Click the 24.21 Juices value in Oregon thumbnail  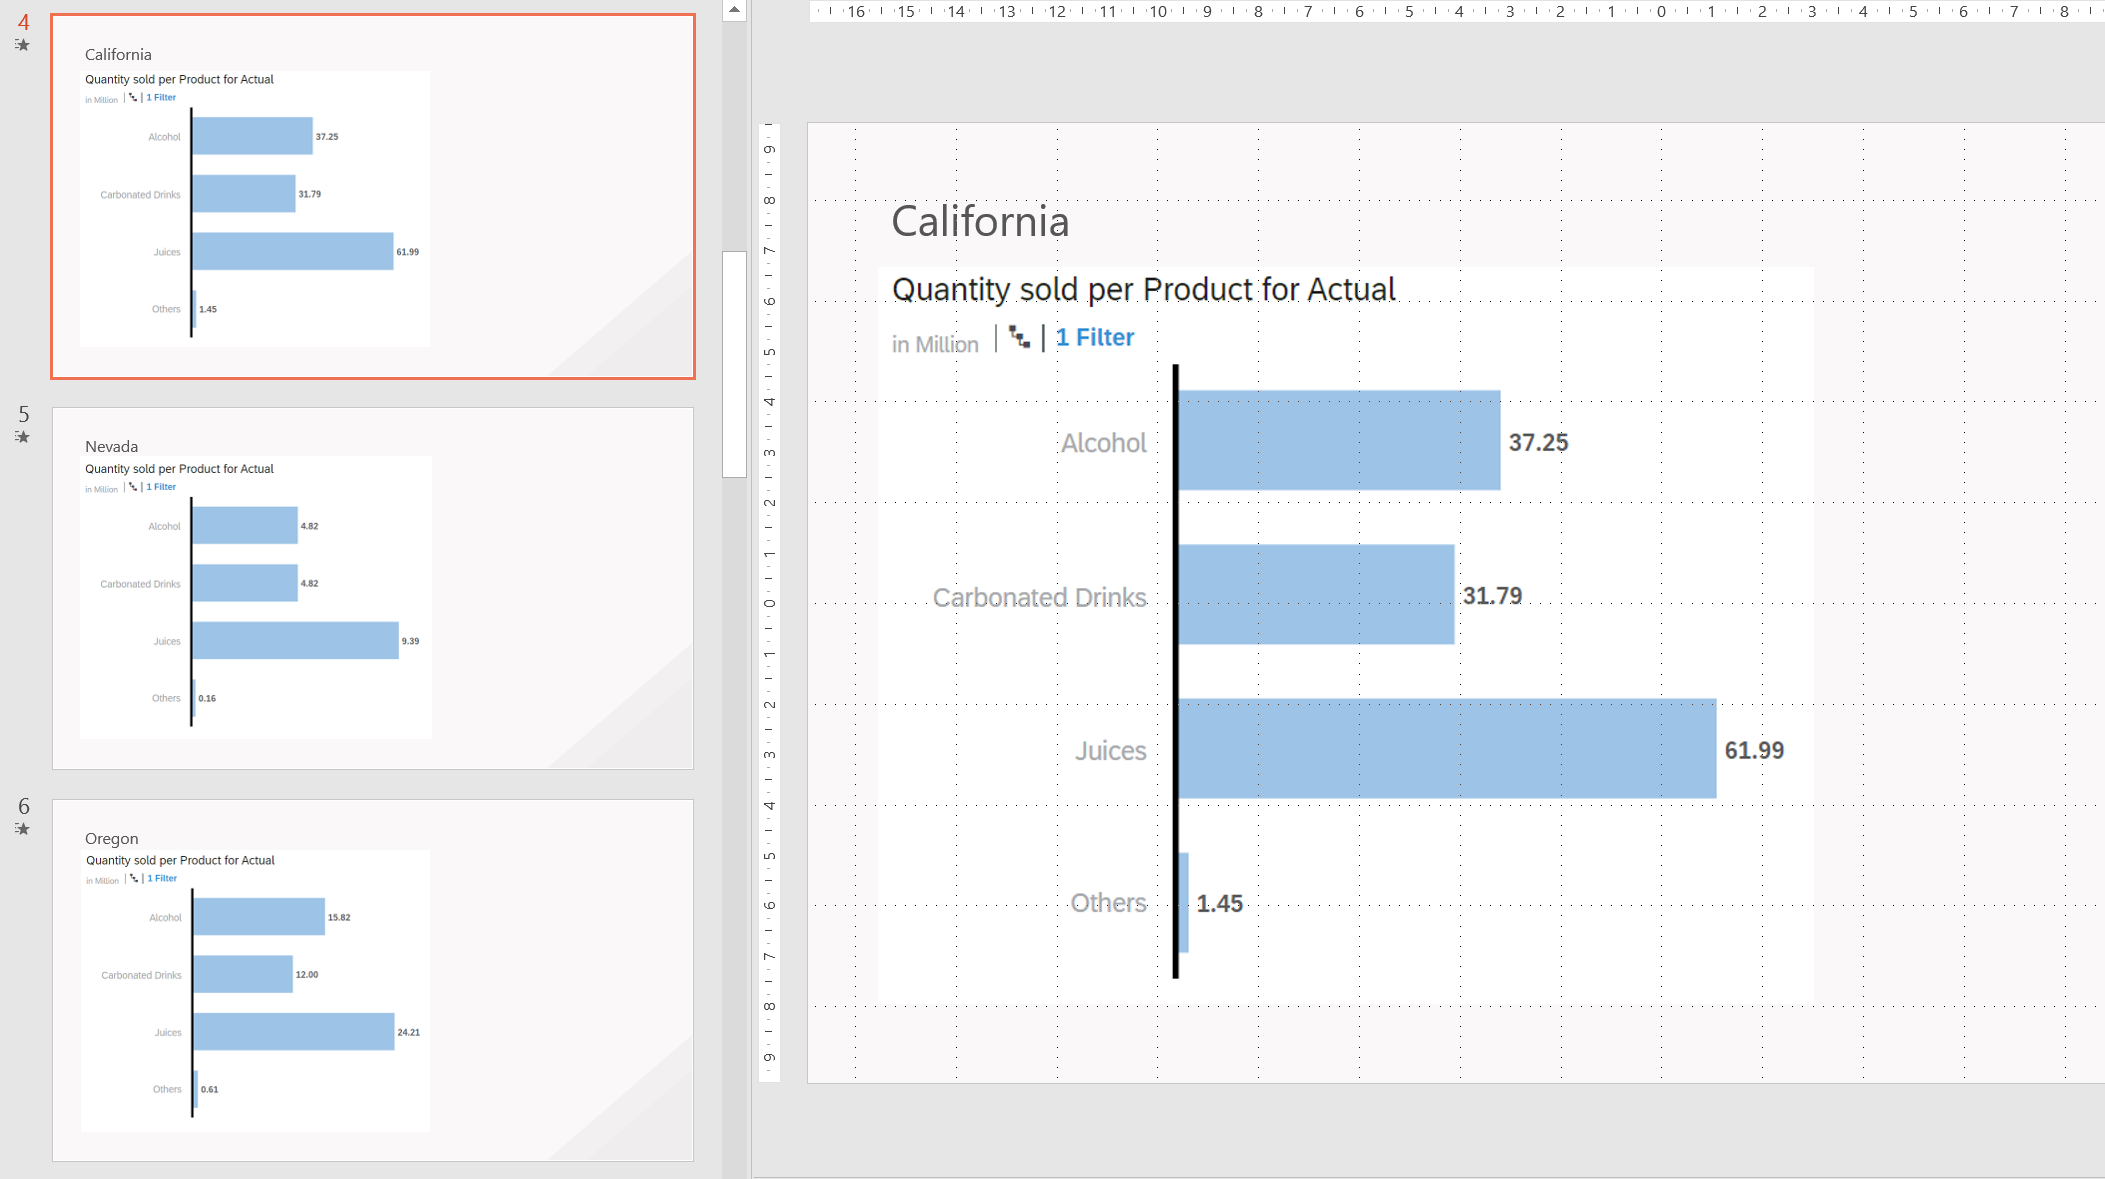point(408,1032)
